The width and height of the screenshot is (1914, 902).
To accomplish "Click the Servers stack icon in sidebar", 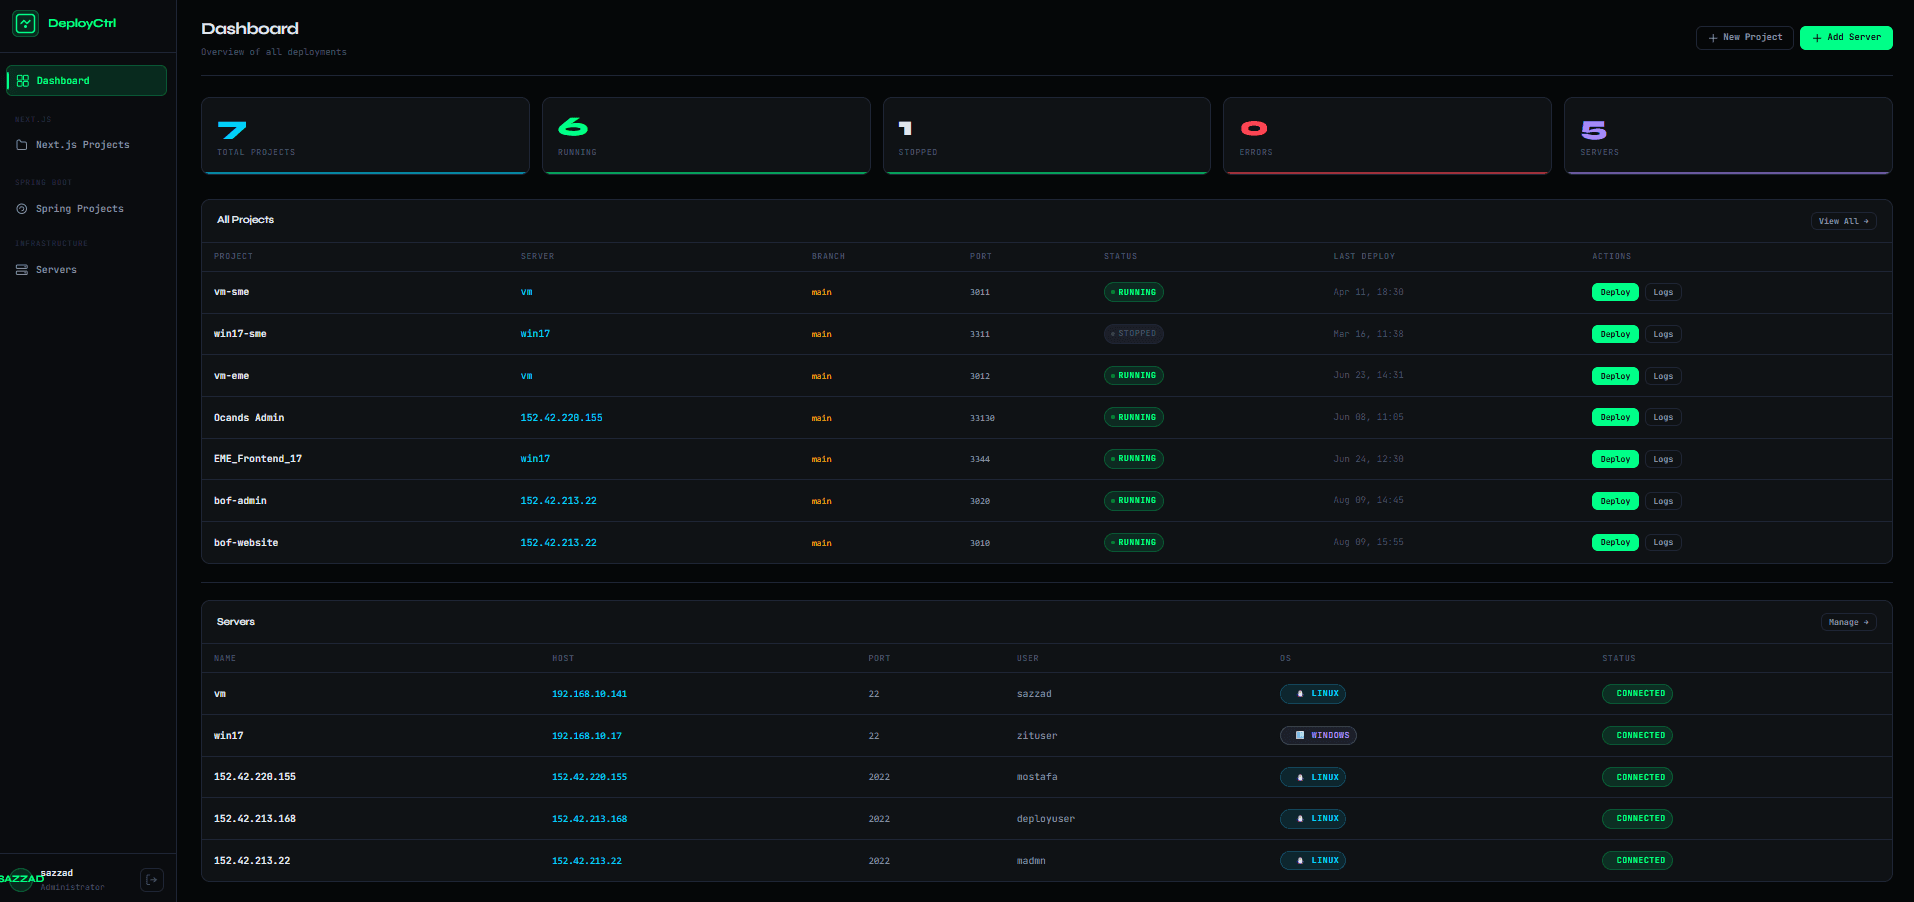I will [x=22, y=270].
